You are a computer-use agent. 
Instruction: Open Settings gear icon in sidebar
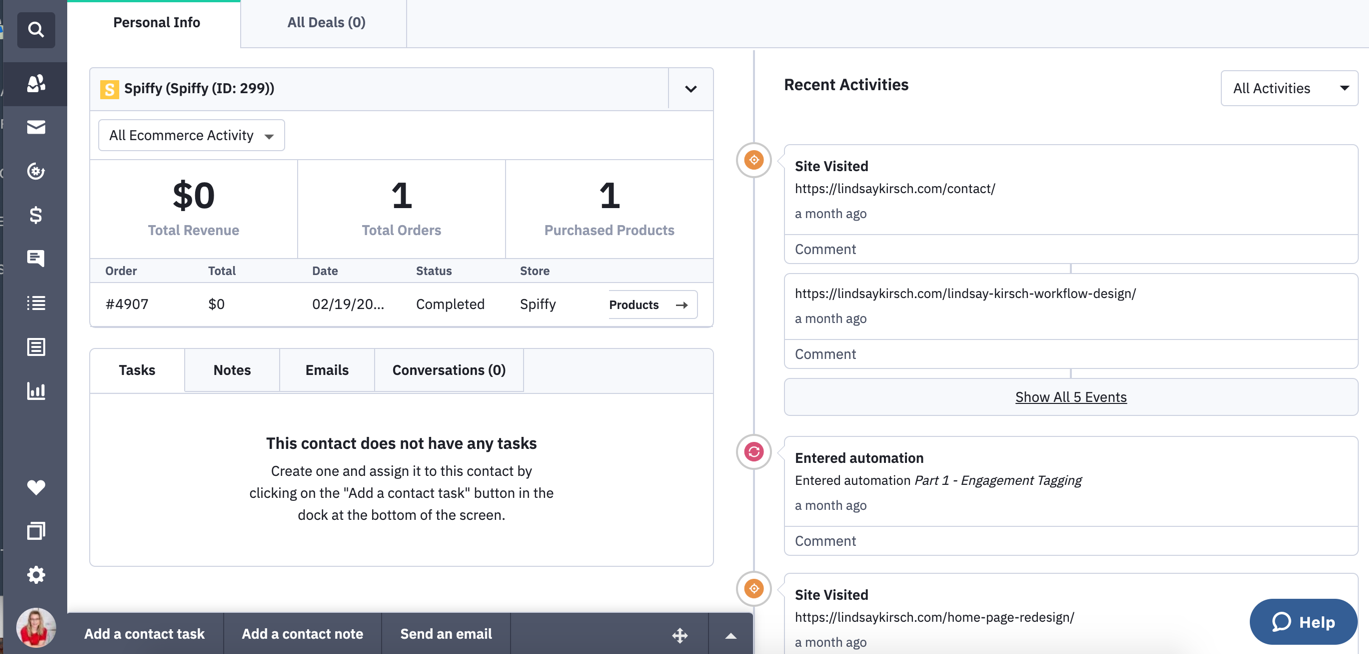[x=36, y=575]
